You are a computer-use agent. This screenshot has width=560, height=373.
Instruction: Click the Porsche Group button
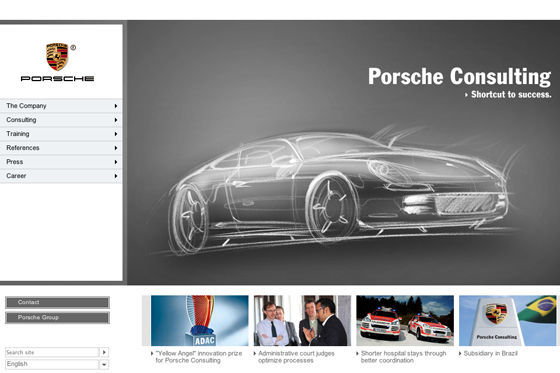57,317
